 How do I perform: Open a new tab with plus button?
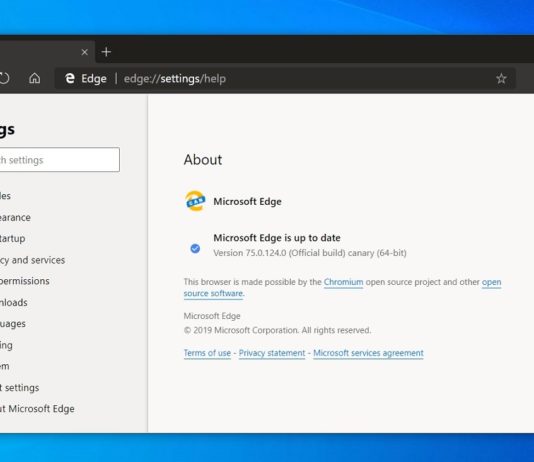pos(106,52)
